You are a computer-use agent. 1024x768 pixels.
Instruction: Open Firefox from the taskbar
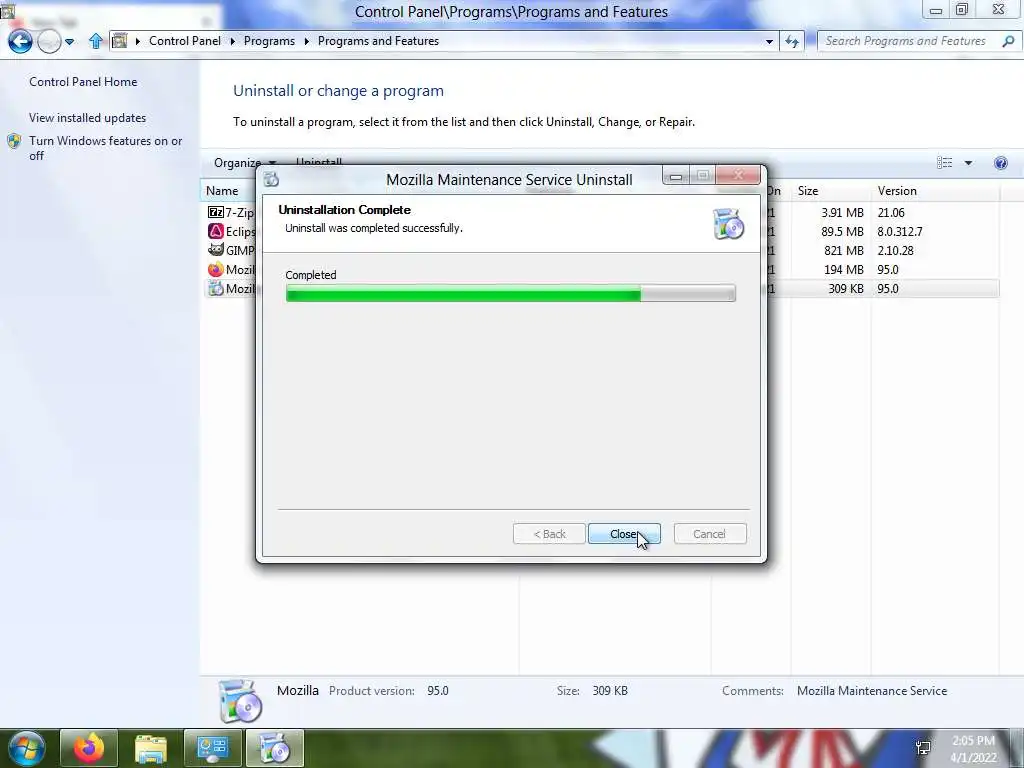89,748
